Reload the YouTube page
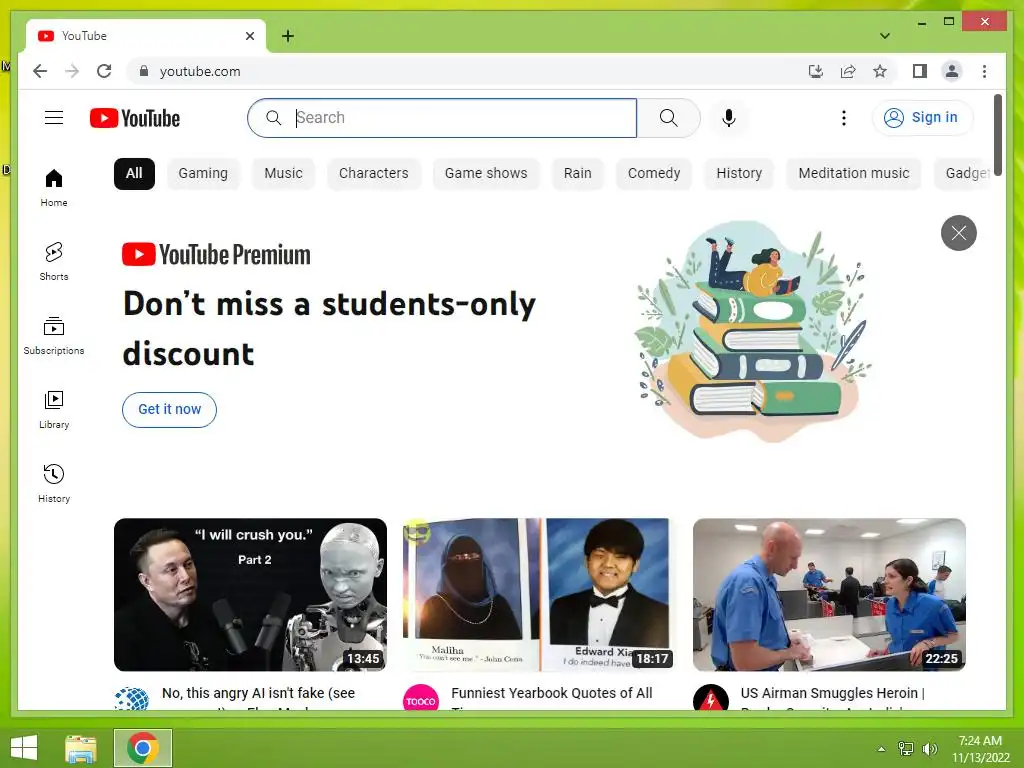This screenshot has width=1024, height=768. (x=104, y=71)
